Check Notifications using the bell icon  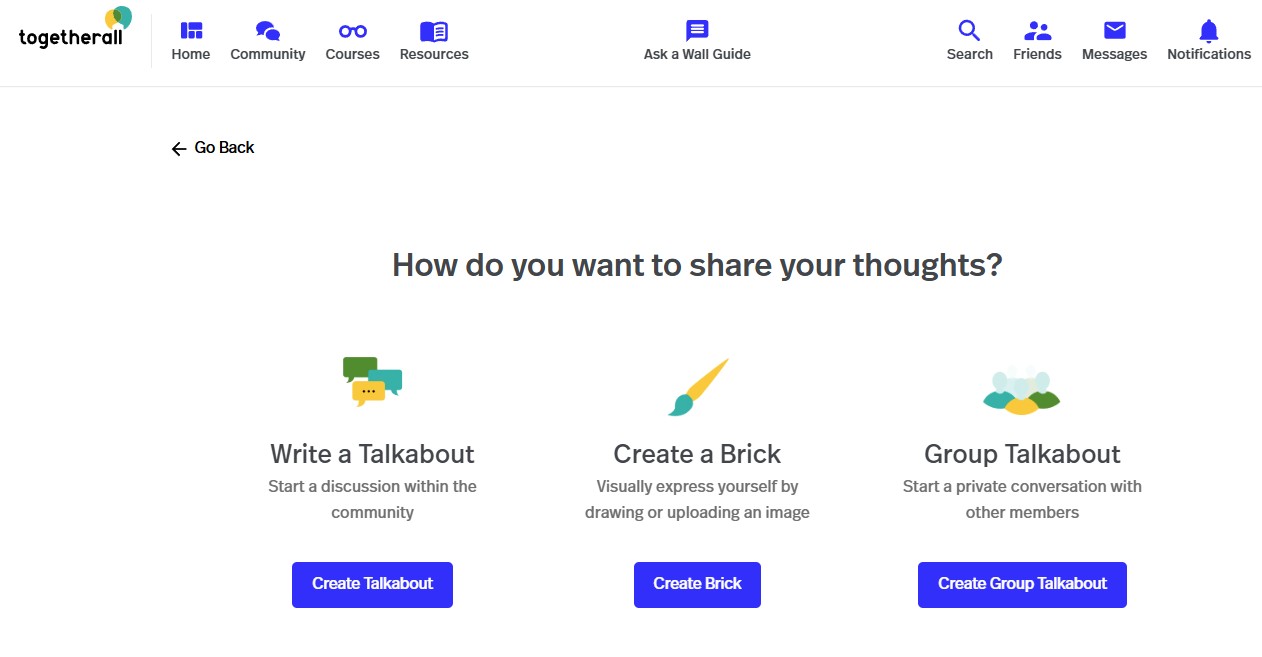pyautogui.click(x=1208, y=30)
